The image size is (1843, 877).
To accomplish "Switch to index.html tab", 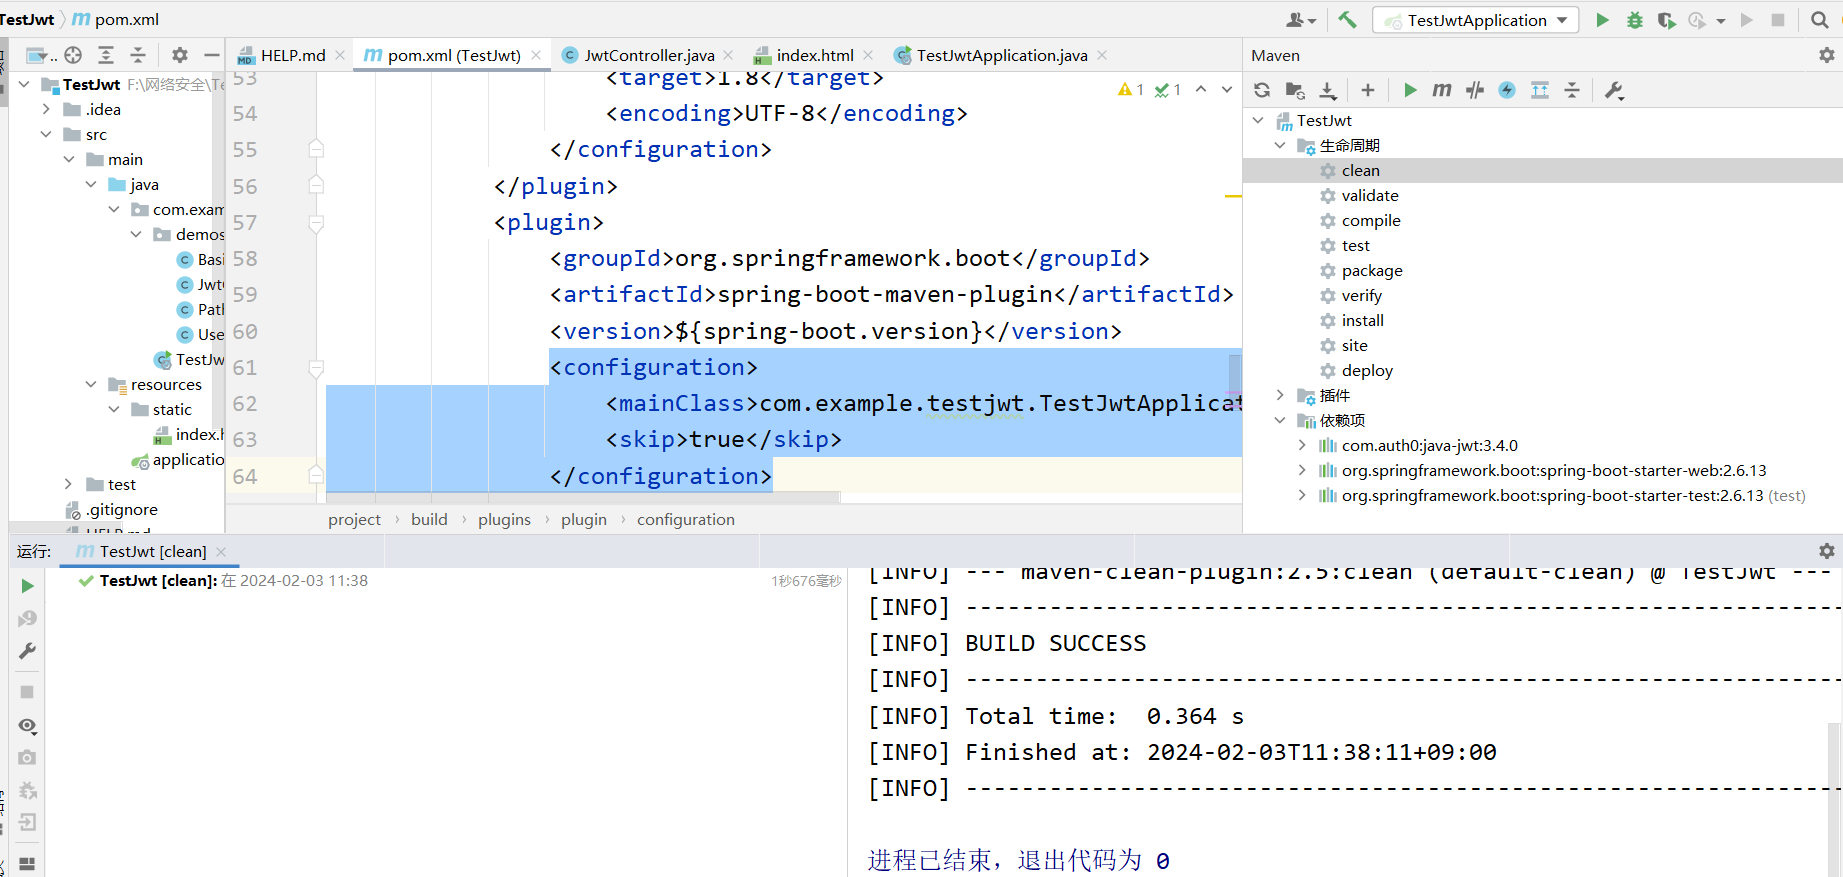I will (x=814, y=55).
